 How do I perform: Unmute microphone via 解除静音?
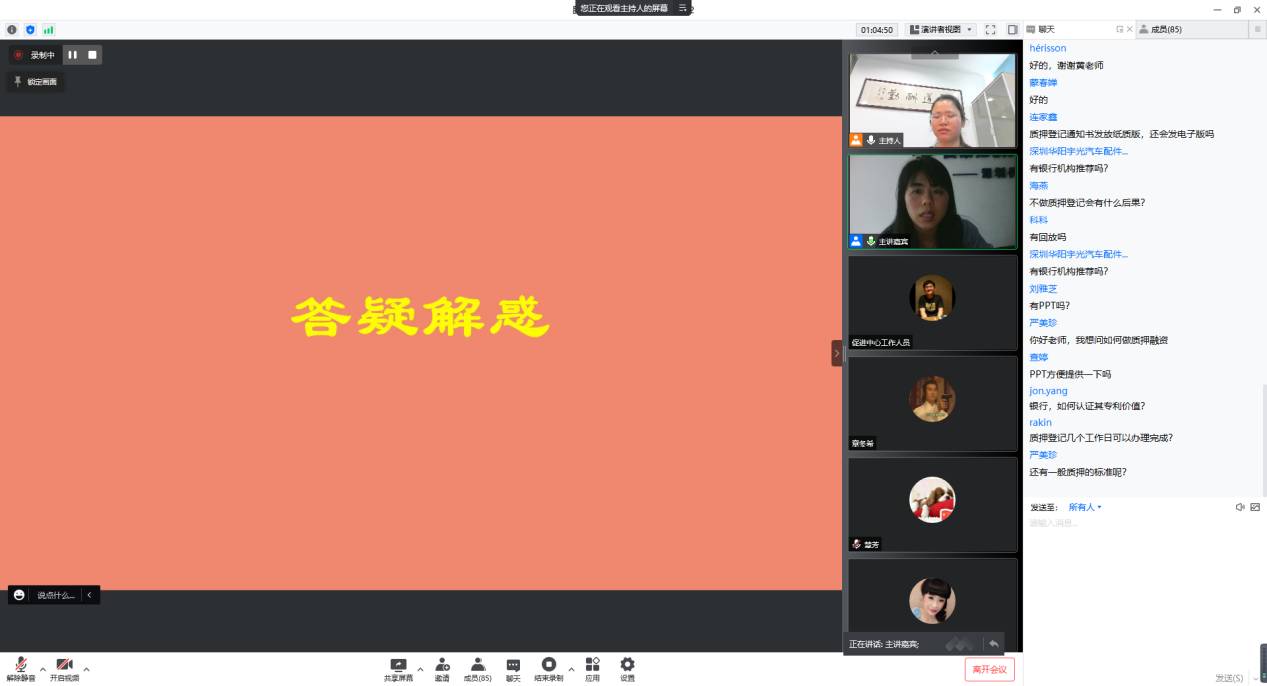tap(20, 669)
